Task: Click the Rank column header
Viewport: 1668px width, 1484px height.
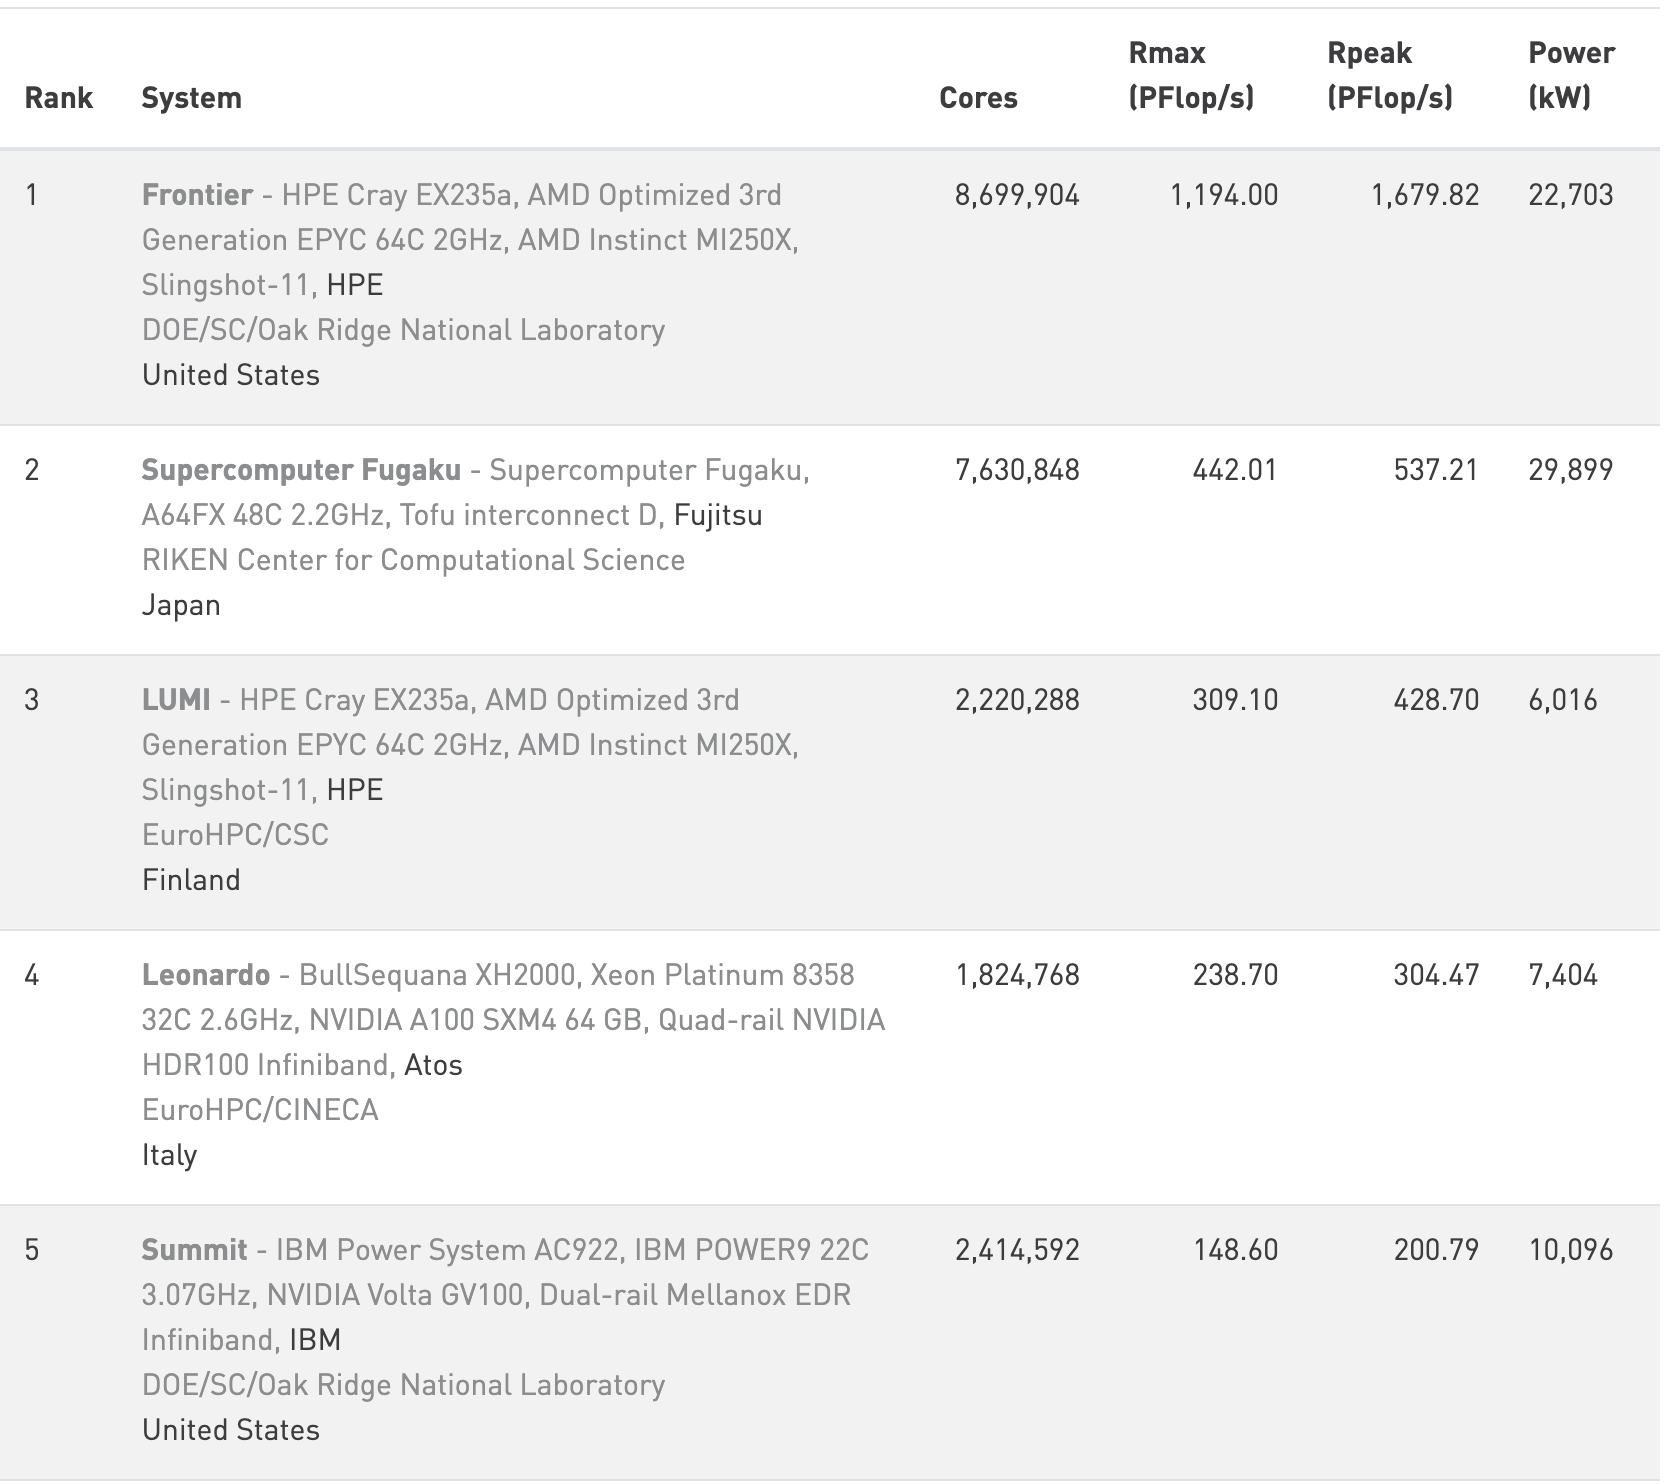Action: pyautogui.click(x=58, y=98)
